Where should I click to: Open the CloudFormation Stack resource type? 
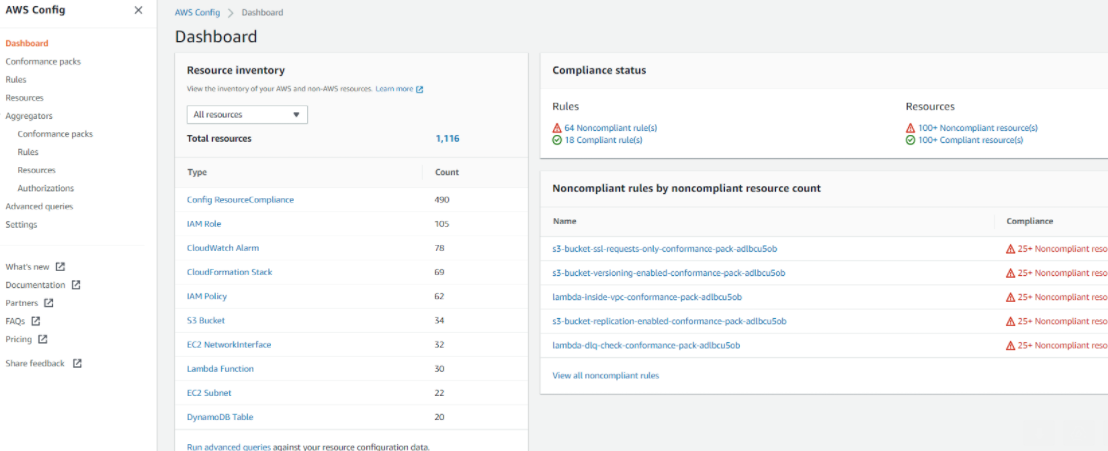(230, 272)
